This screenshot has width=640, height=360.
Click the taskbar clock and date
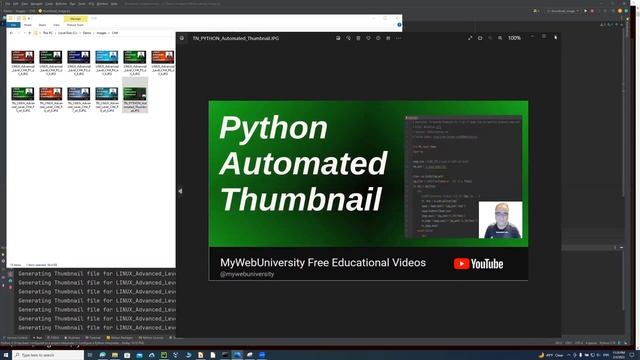click(x=619, y=355)
